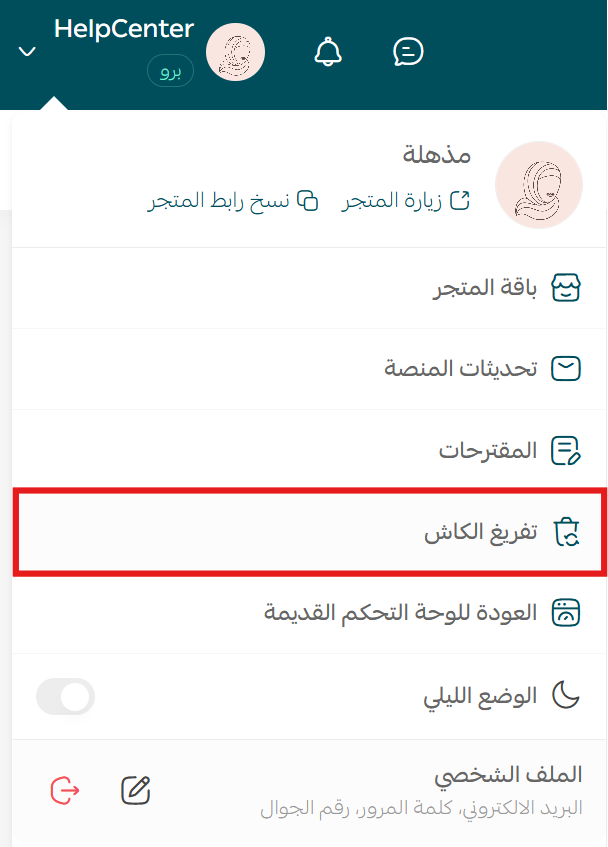
Task: Toggle the الوضع الليلي switch
Action: [65, 696]
